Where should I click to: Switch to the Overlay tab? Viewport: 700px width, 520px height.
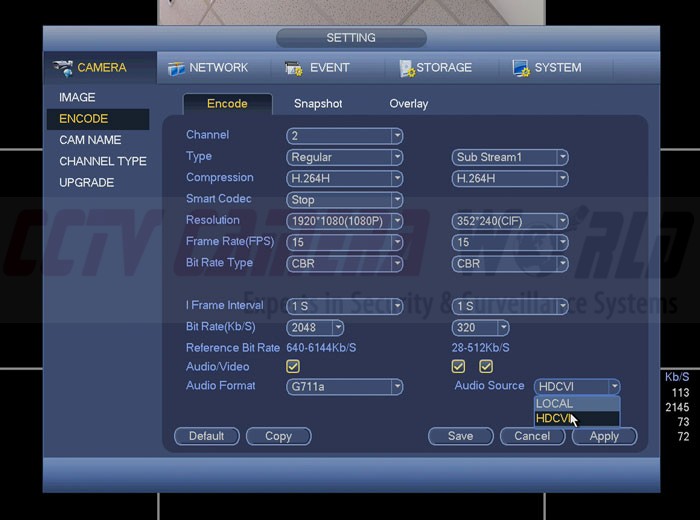point(408,104)
